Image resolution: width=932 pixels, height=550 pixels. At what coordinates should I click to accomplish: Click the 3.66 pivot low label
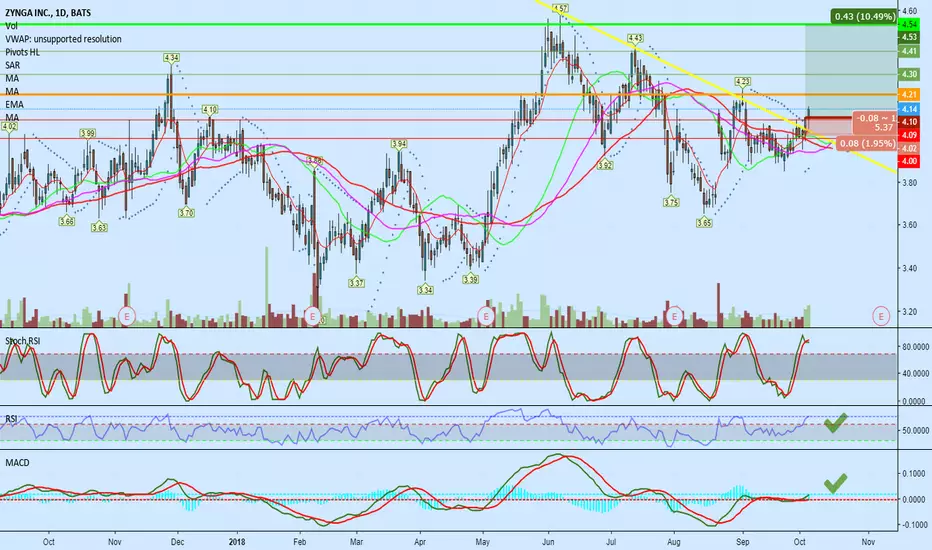pyautogui.click(x=67, y=221)
